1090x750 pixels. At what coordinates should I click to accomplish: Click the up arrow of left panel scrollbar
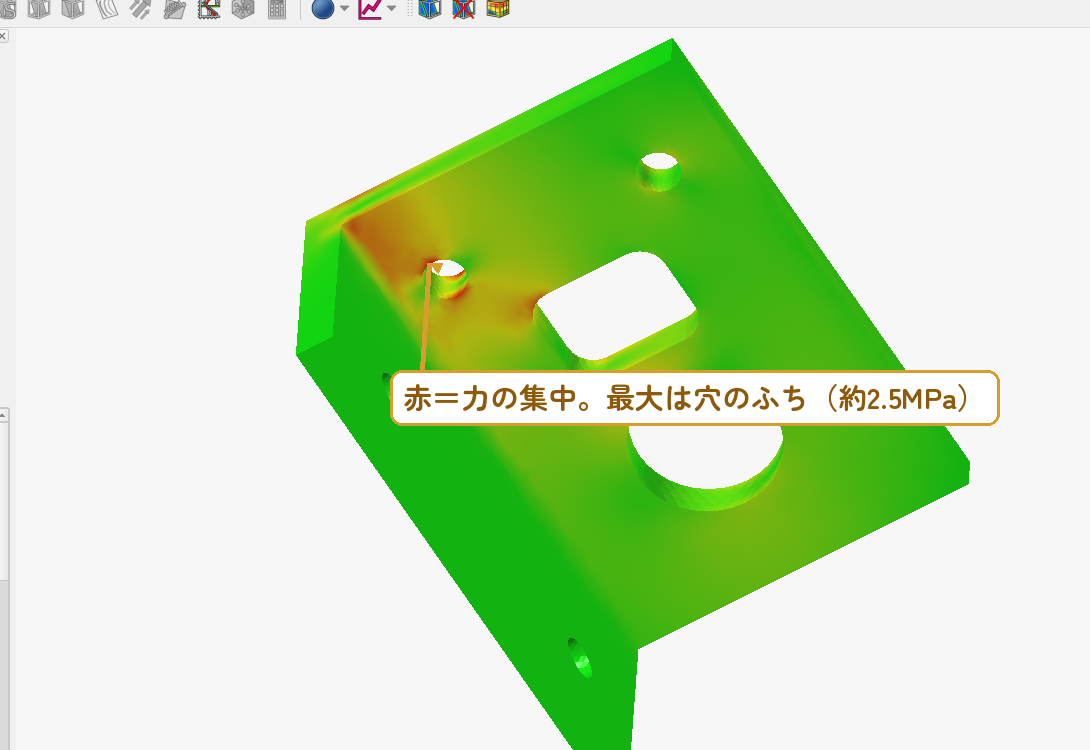point(3,415)
